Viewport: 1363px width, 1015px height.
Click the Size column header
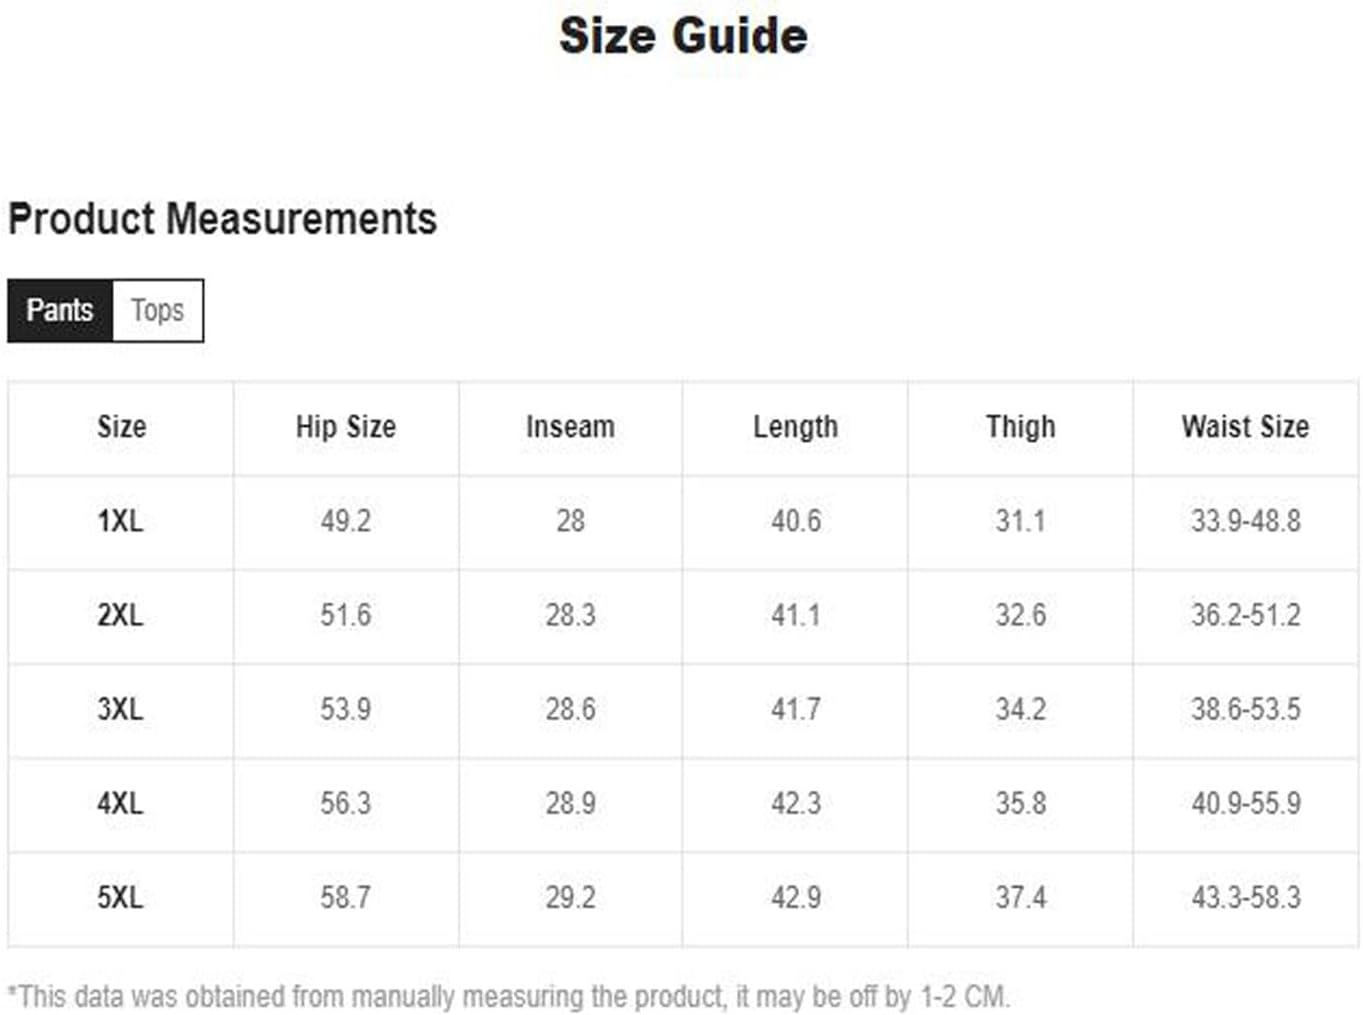[121, 427]
